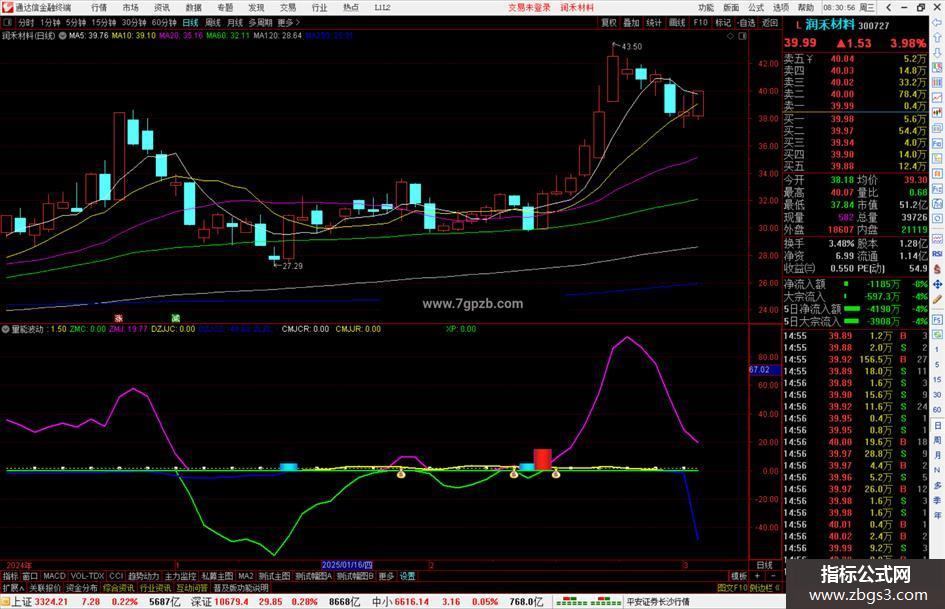This screenshot has width=945, height=609.
Task: Click the green 5日净流入额 flow bar
Action: point(852,308)
